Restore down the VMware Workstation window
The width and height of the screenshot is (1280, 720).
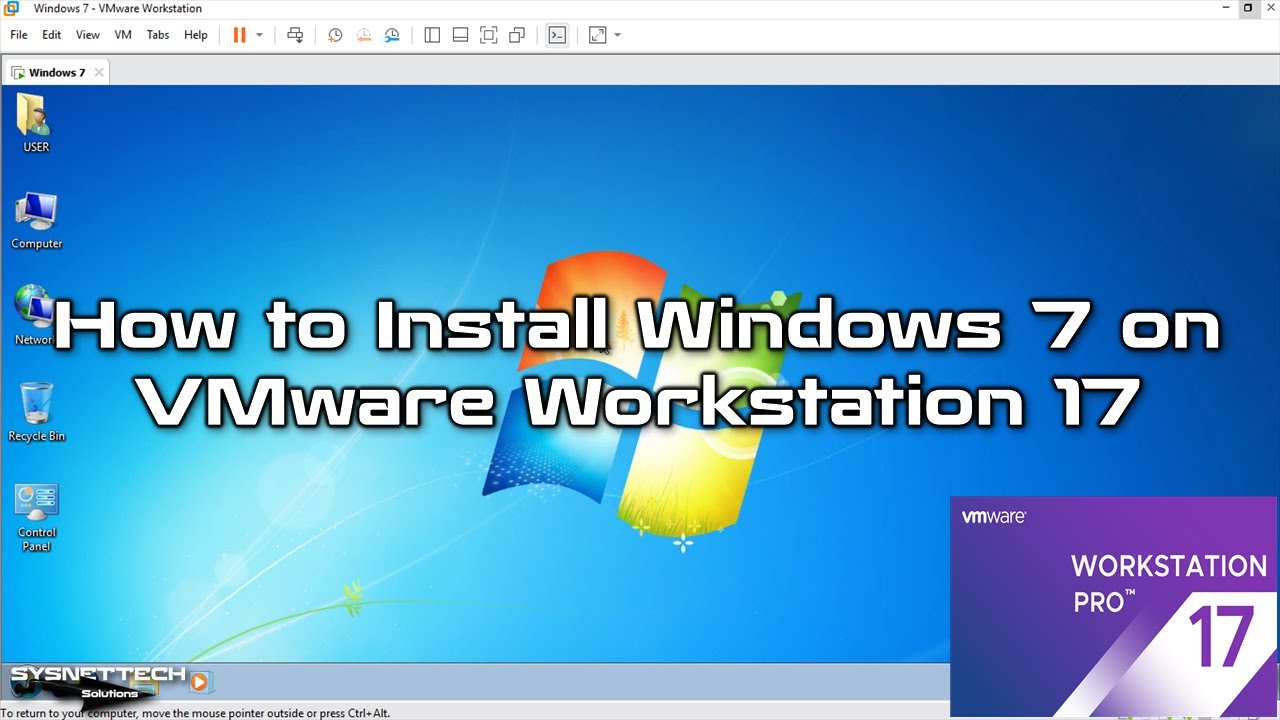(x=1248, y=8)
